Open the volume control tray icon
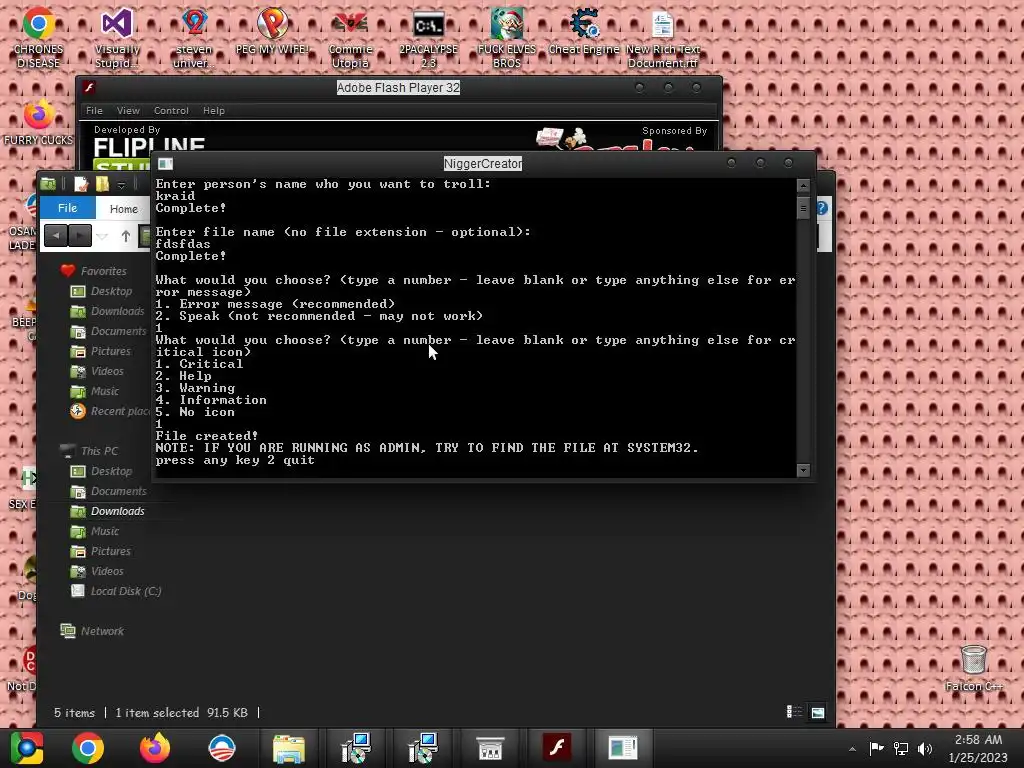The image size is (1024, 768). click(x=925, y=748)
